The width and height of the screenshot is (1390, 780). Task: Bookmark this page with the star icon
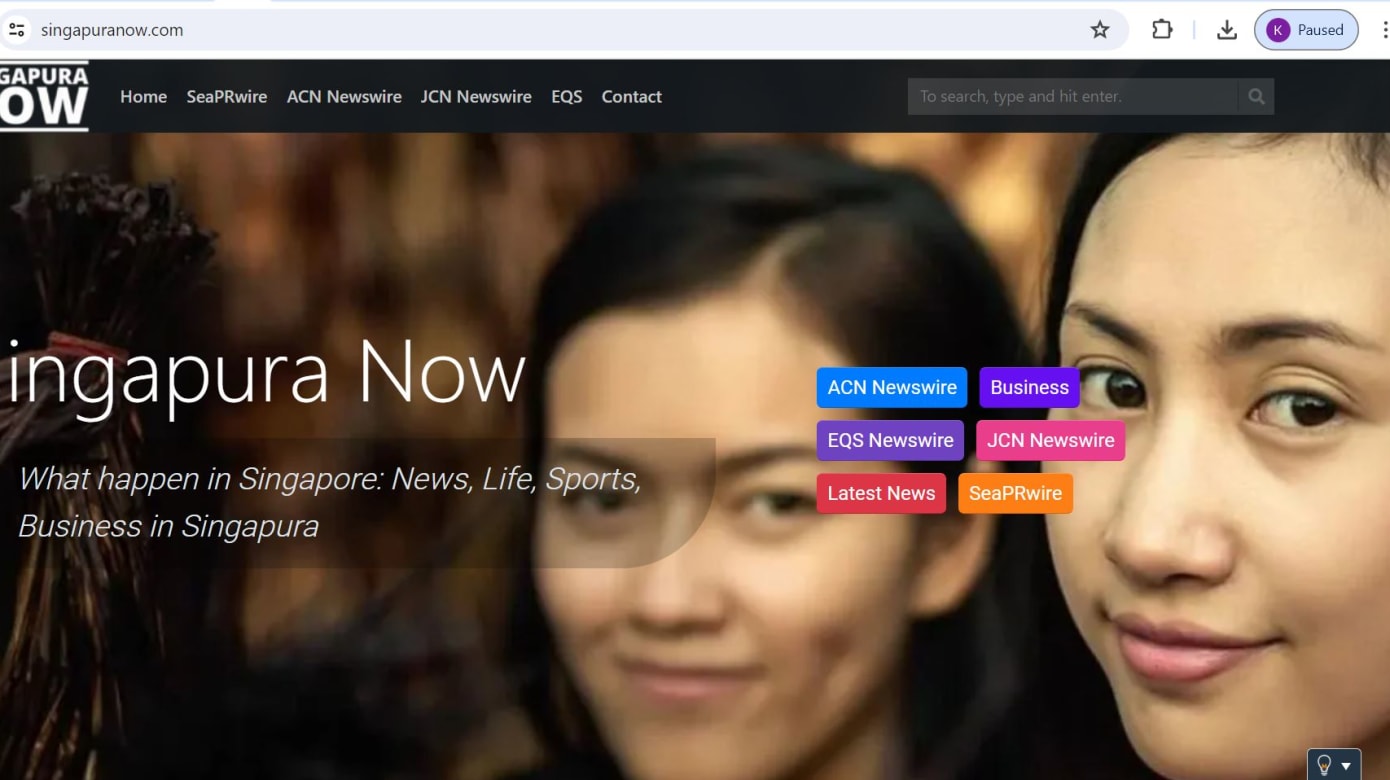tap(1100, 30)
